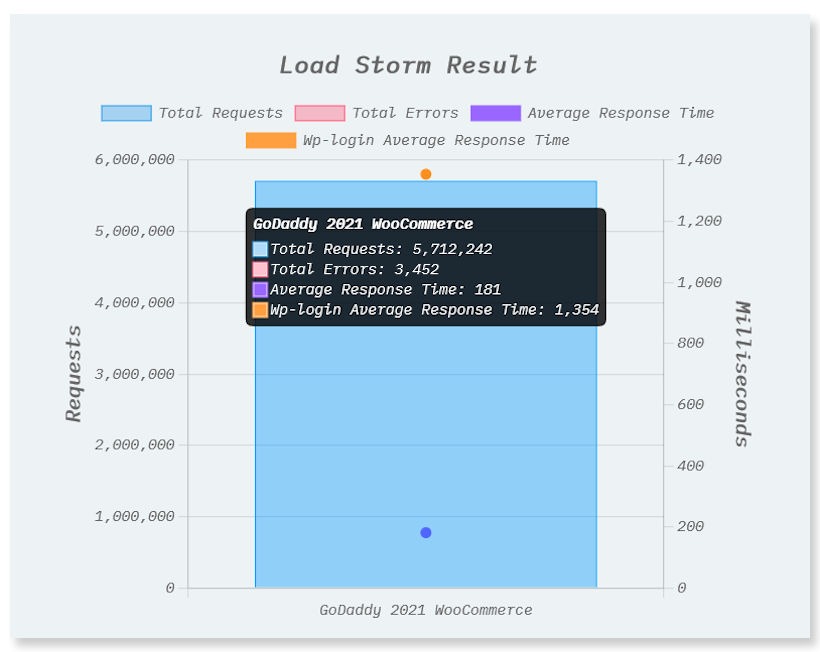Click the blue-purple Average Response Time point

426,533
